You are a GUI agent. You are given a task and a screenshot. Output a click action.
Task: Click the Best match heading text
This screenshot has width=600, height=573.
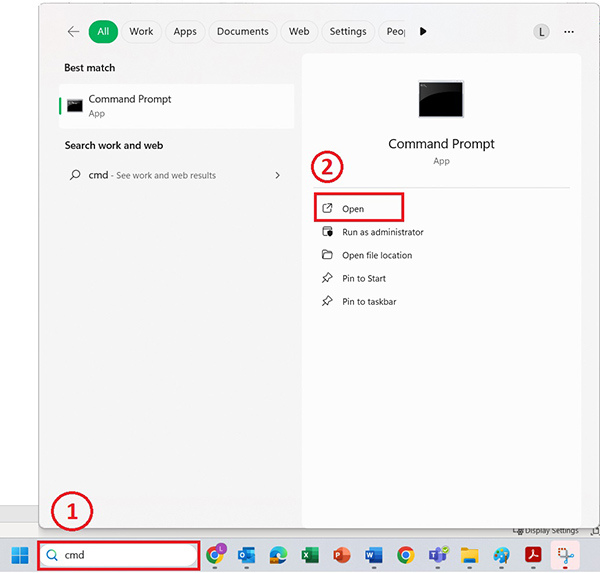click(x=90, y=68)
